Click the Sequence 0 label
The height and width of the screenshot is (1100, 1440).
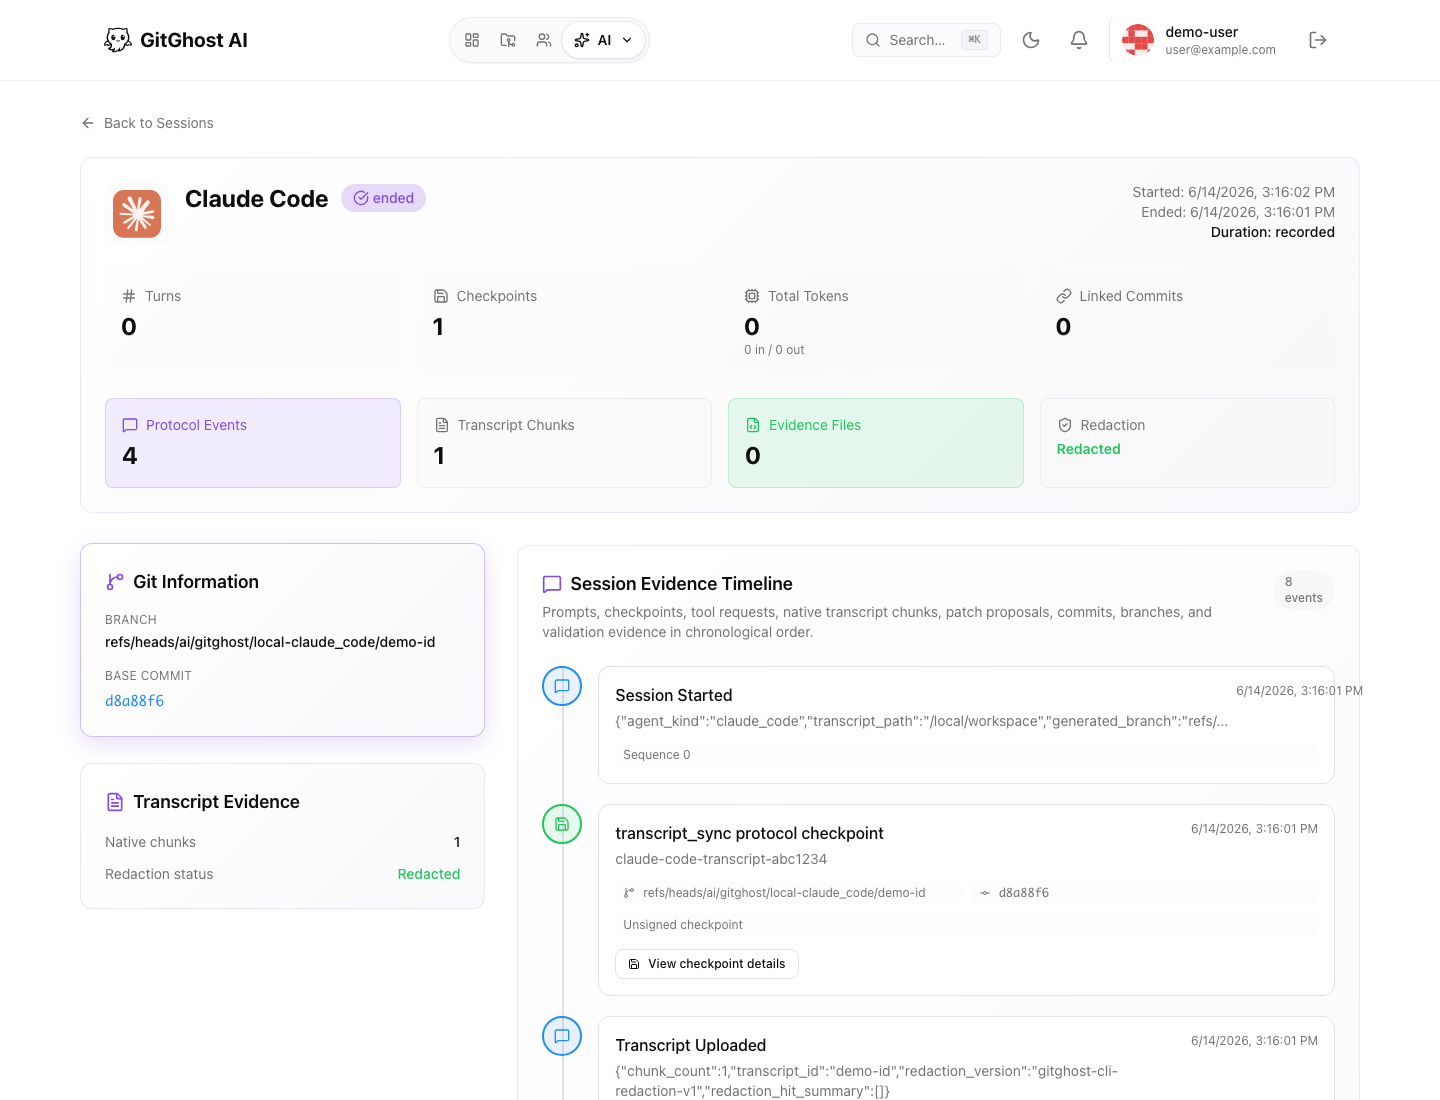657,755
